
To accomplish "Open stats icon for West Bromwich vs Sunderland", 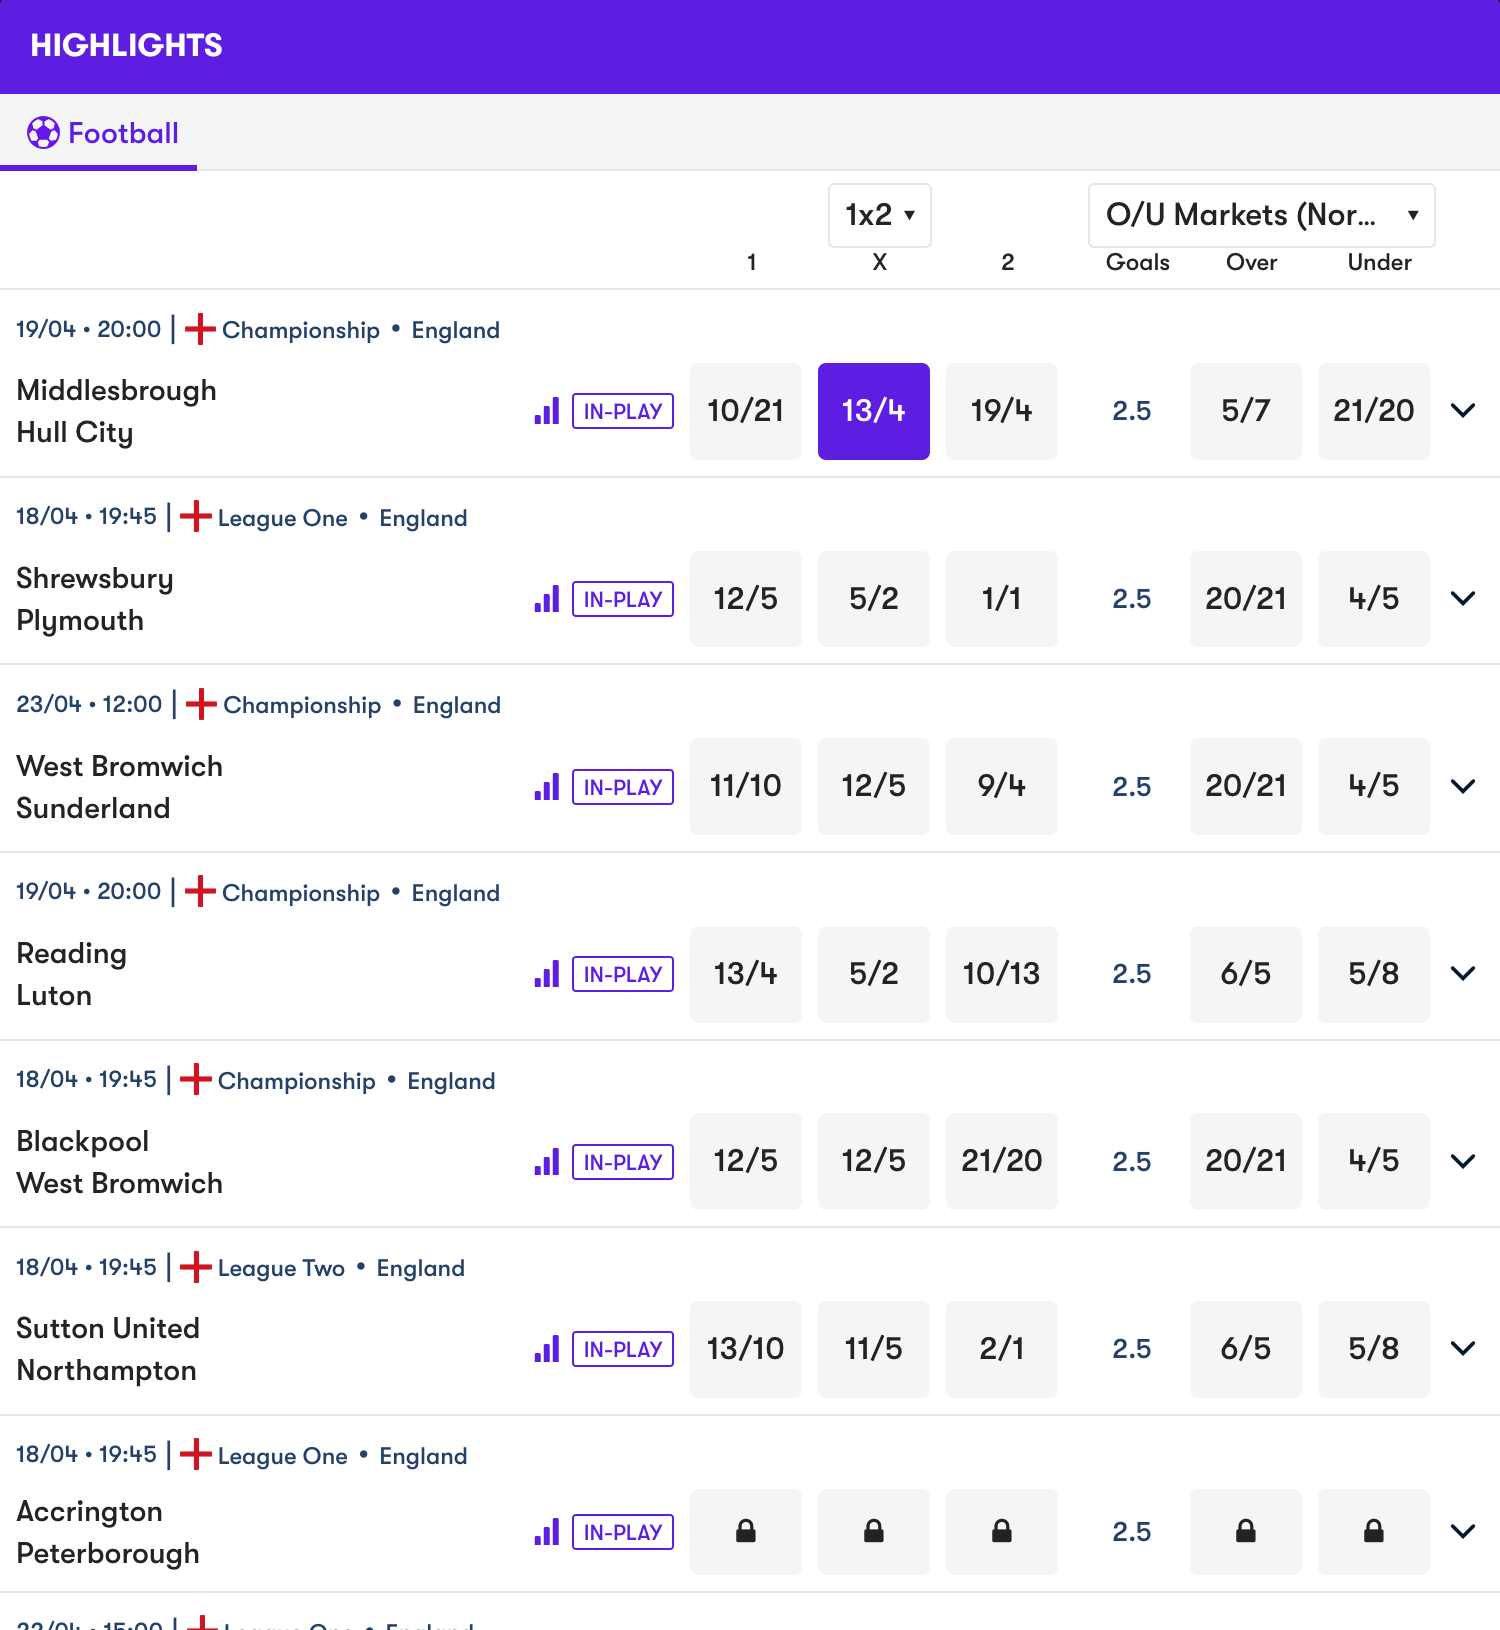I will tap(546, 787).
